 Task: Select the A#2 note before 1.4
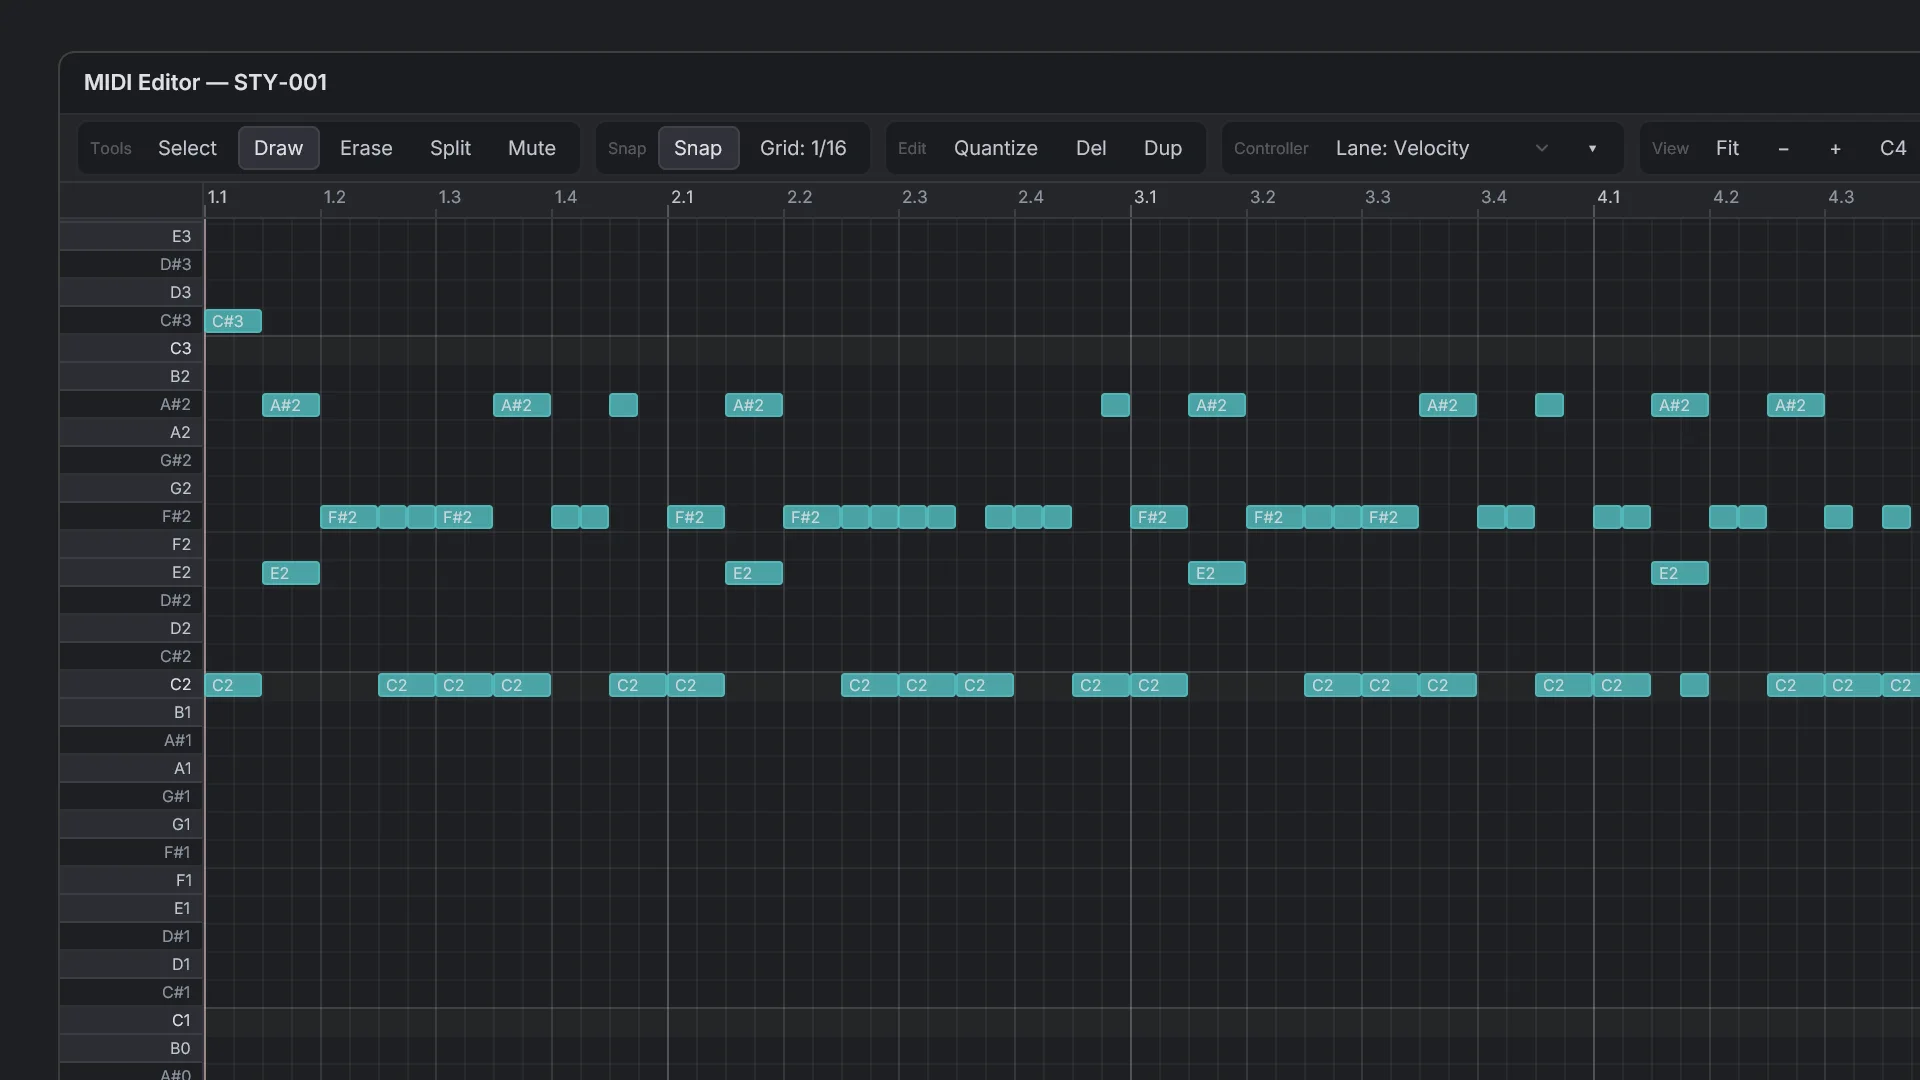click(x=522, y=405)
